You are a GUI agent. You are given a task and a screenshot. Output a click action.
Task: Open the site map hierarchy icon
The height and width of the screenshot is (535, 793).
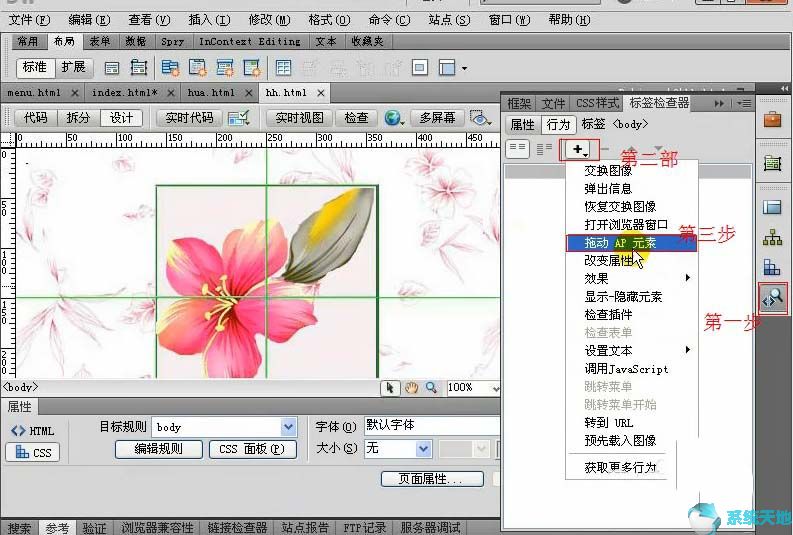[x=772, y=237]
